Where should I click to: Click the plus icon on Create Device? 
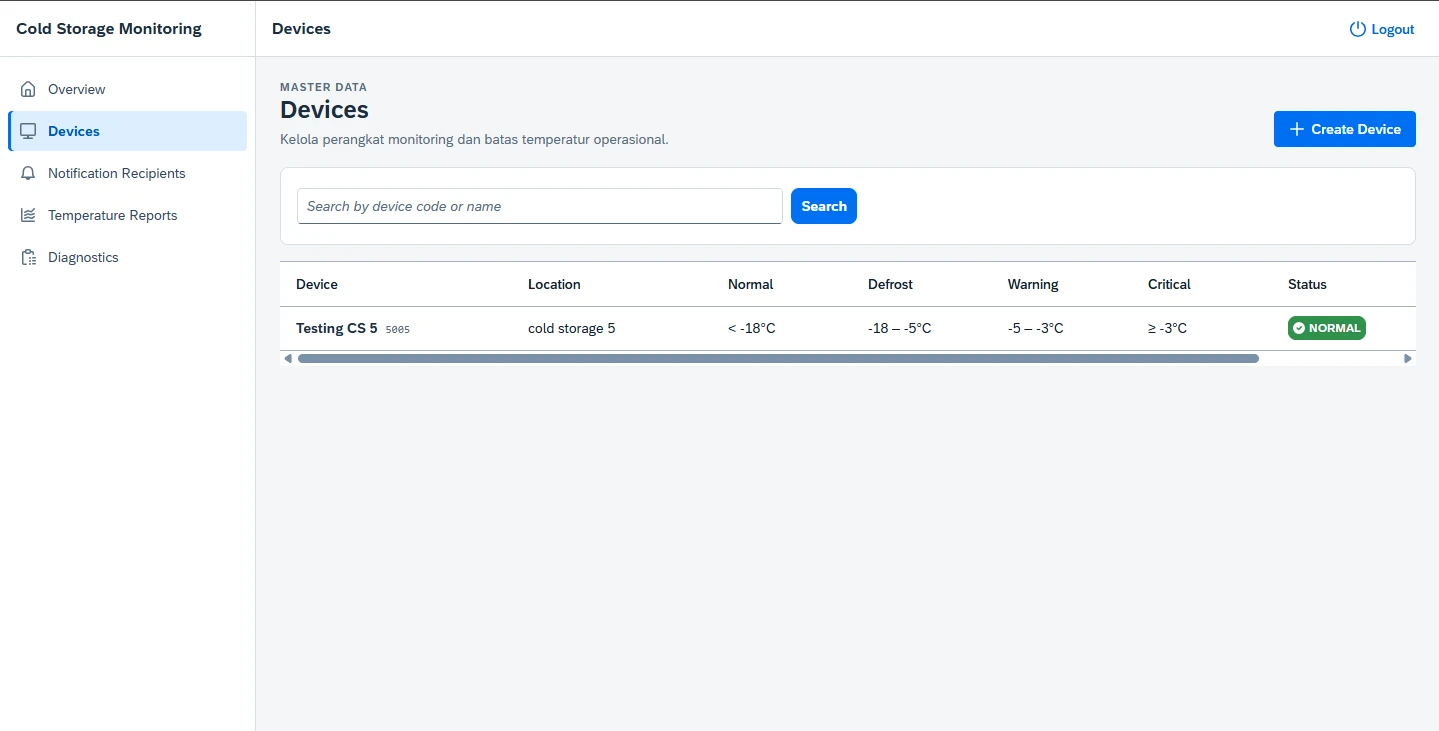(1296, 129)
